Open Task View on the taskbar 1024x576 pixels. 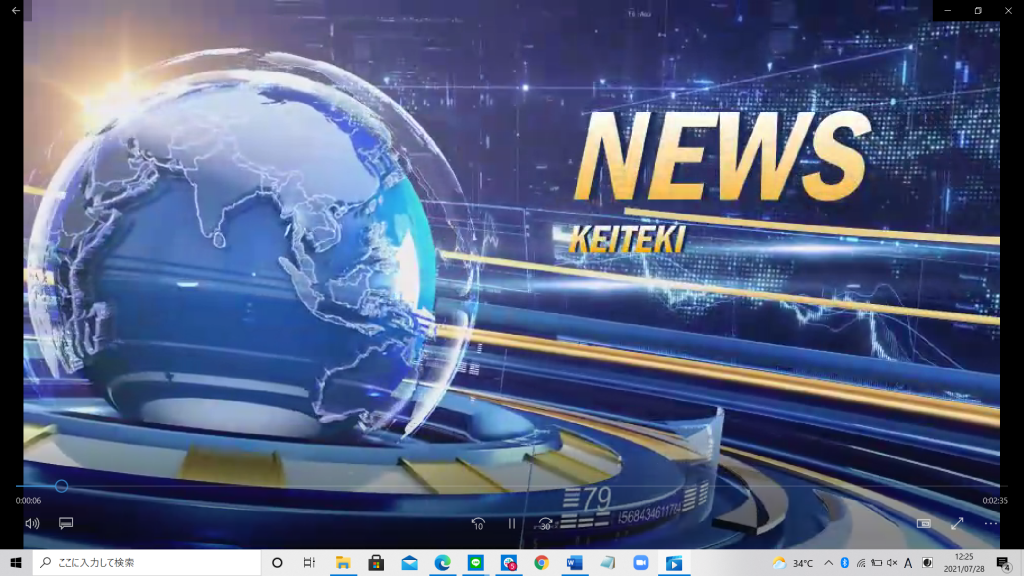309,563
